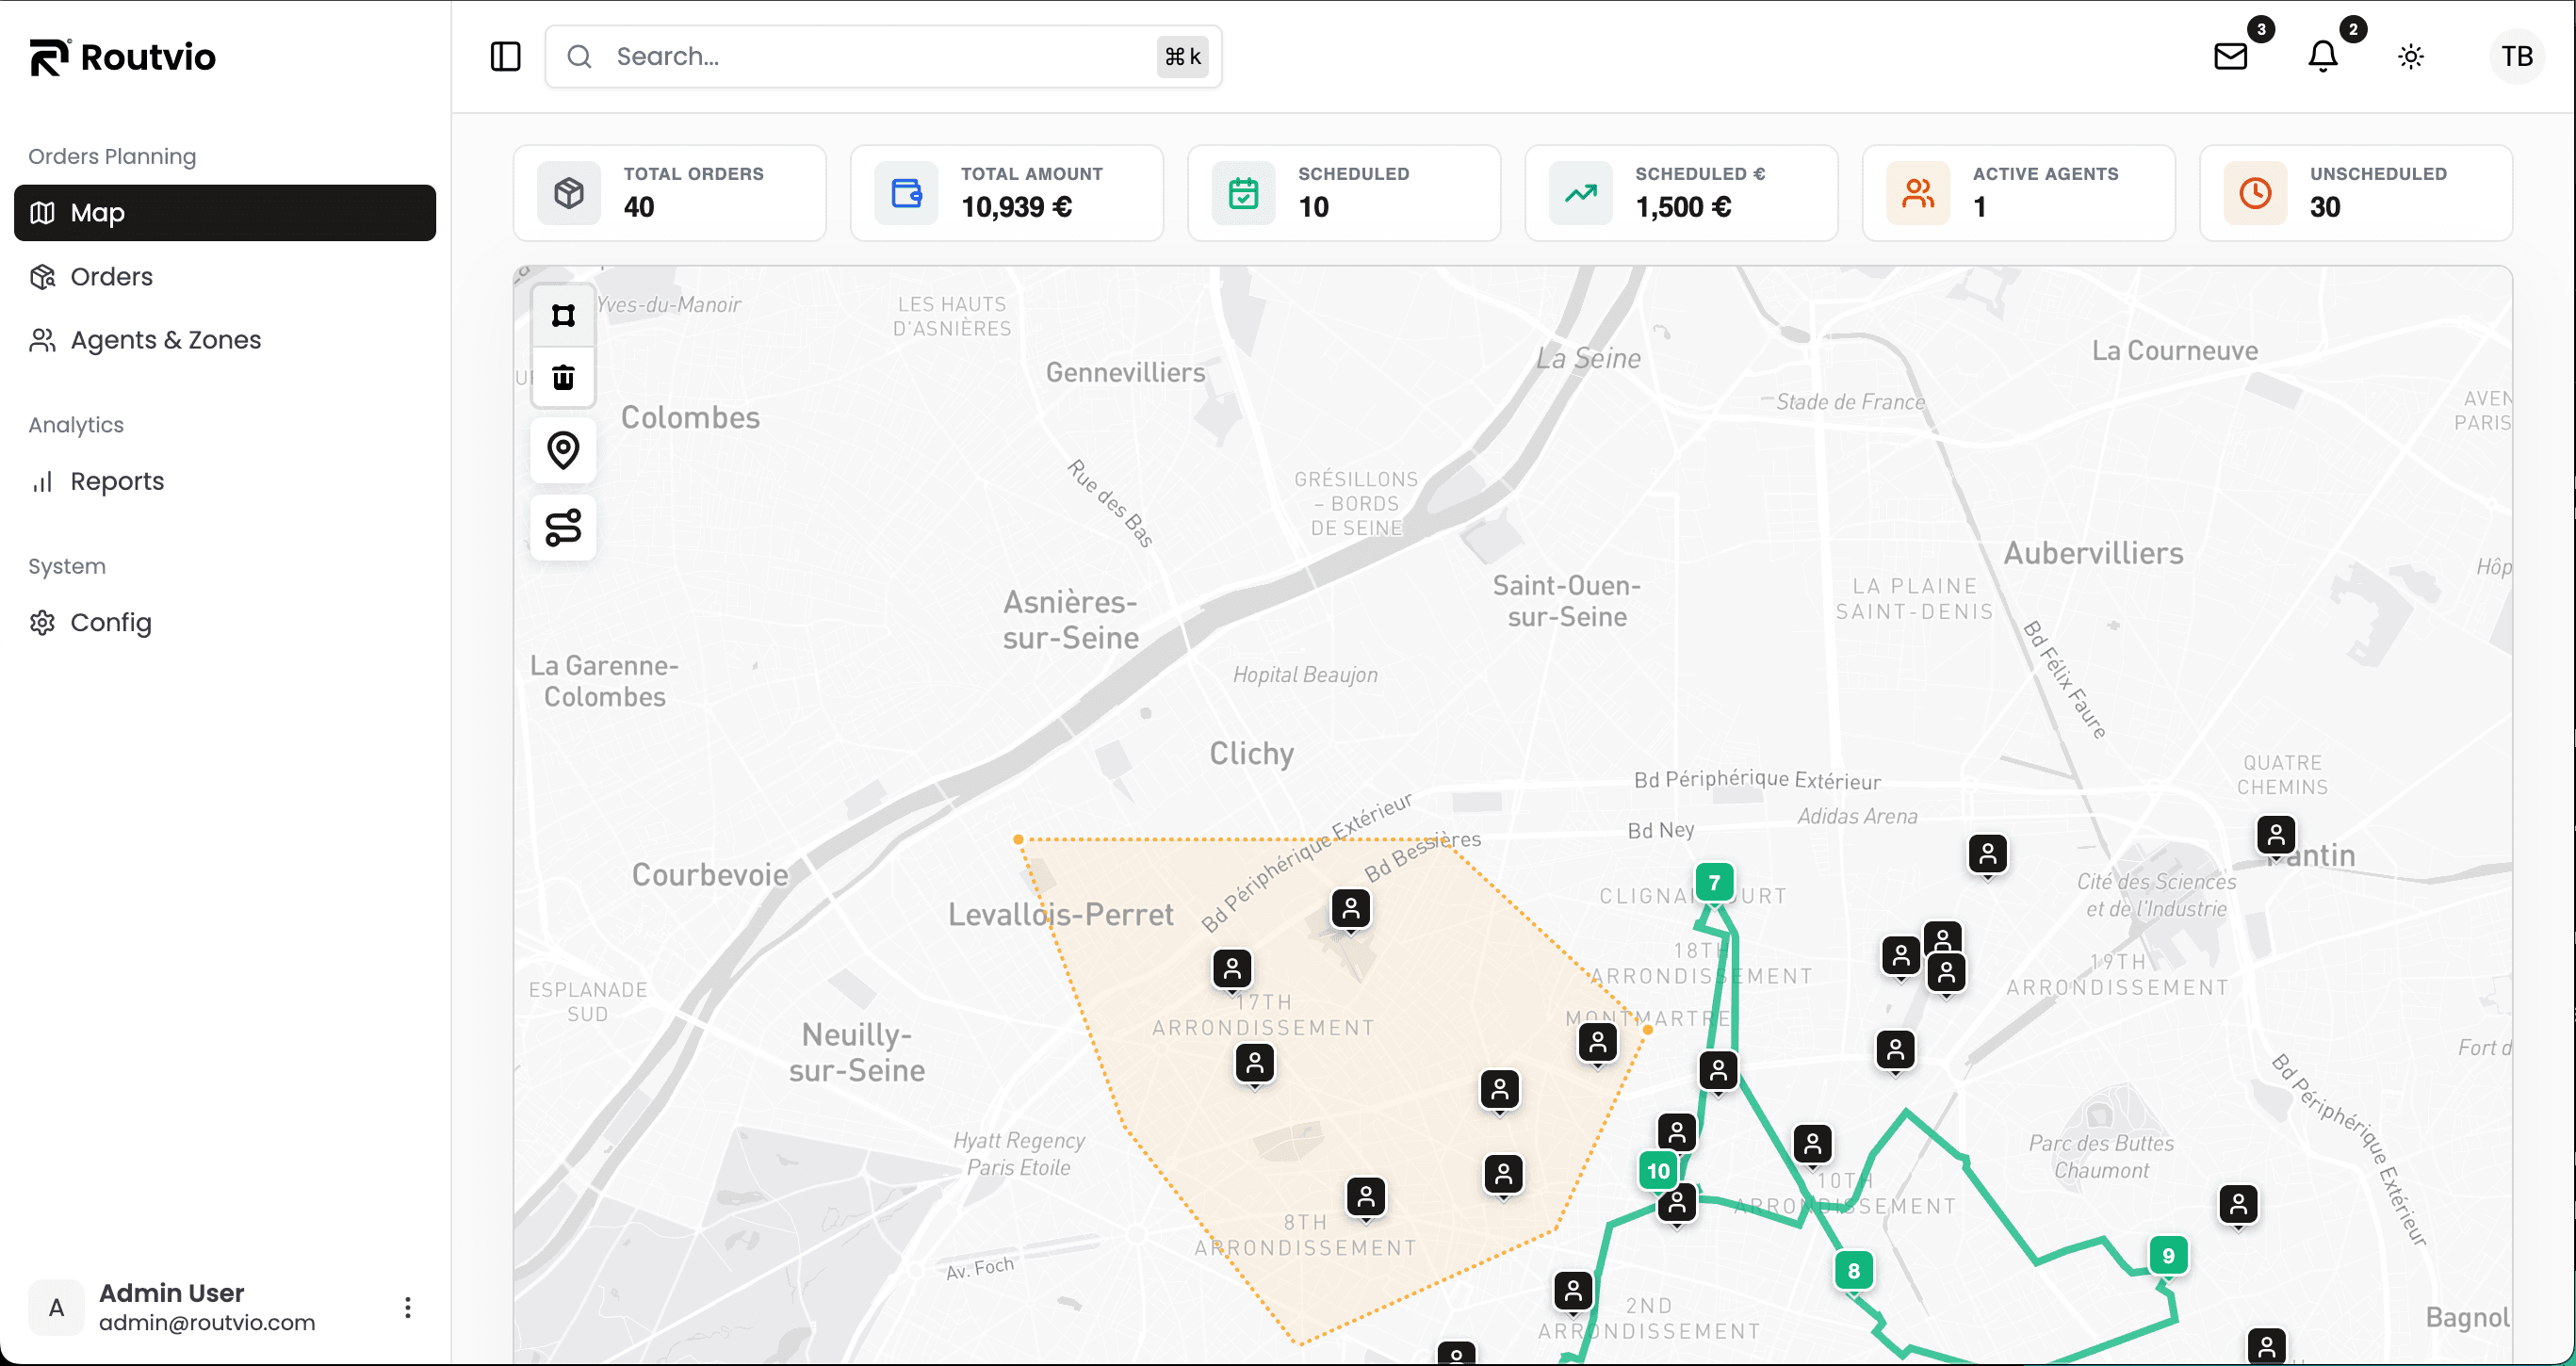Click order marker right of Parc des Buttes Chaumont
Screen dimensions: 2576x1366
pos(2238,1204)
